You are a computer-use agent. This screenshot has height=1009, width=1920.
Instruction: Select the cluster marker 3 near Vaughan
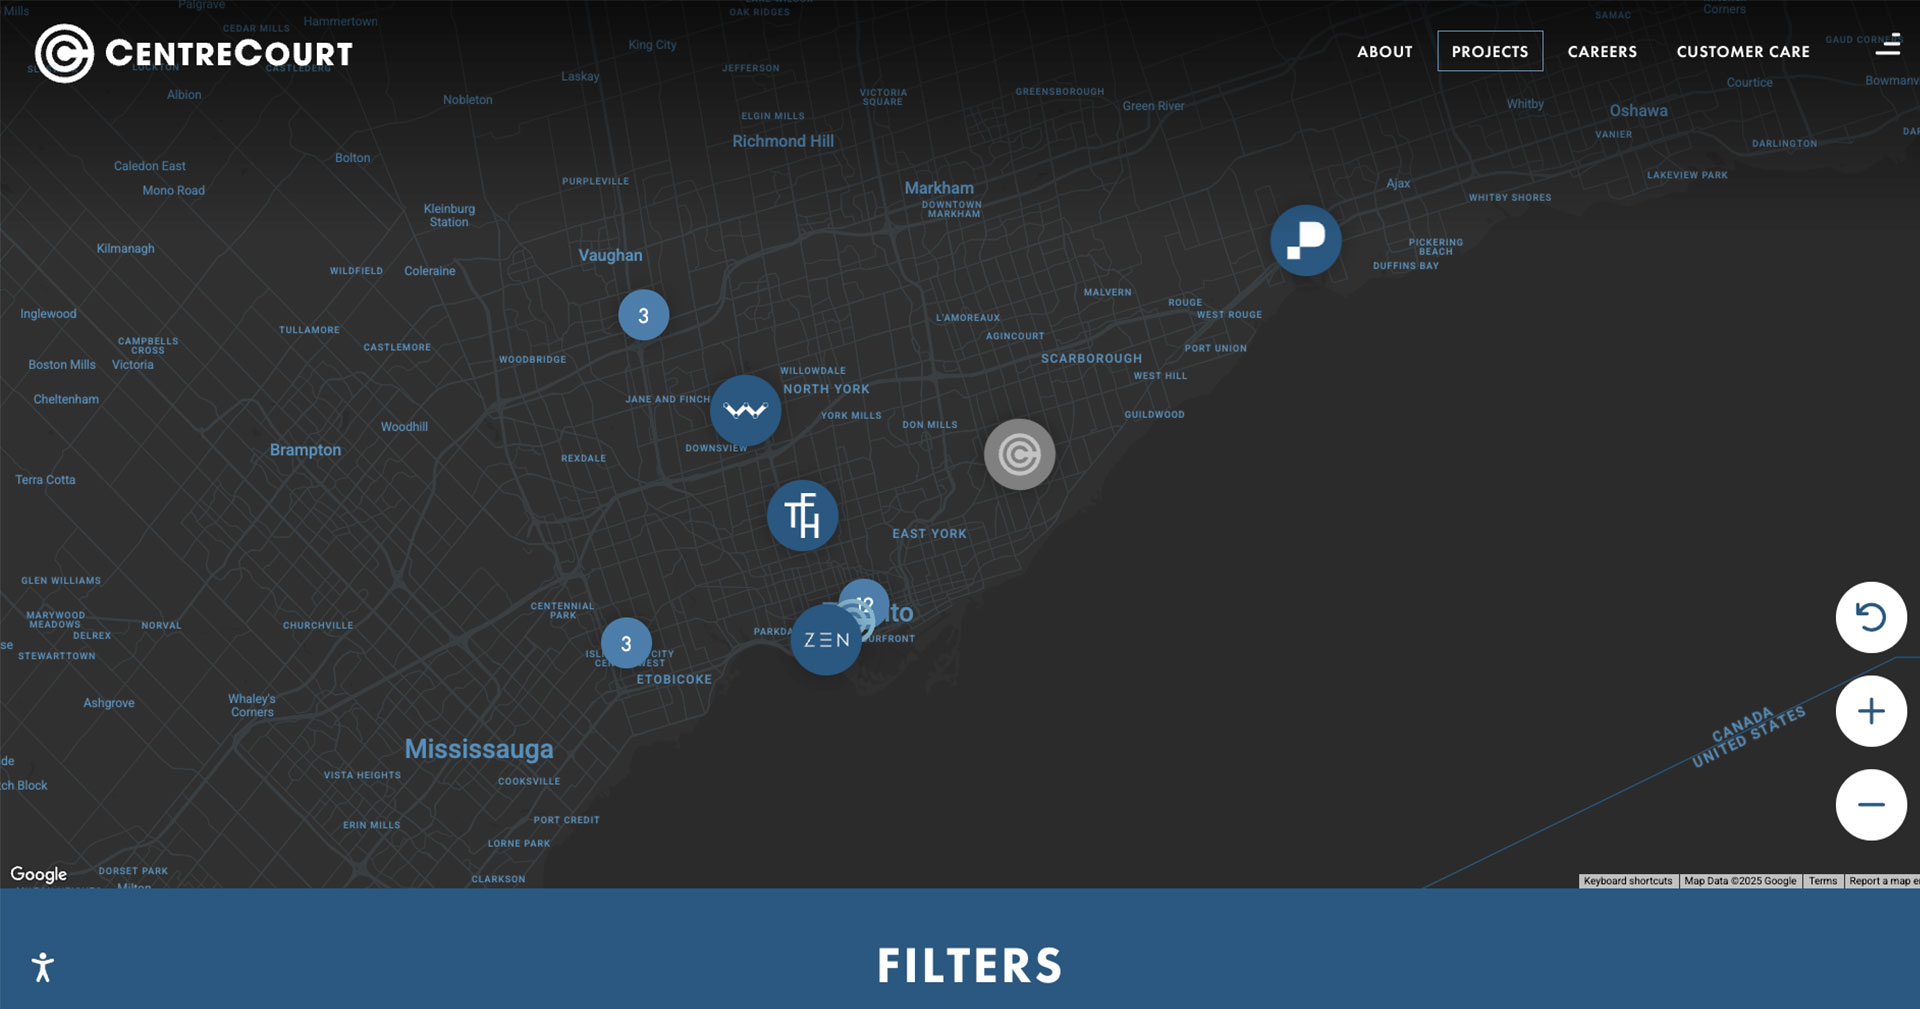pyautogui.click(x=643, y=315)
